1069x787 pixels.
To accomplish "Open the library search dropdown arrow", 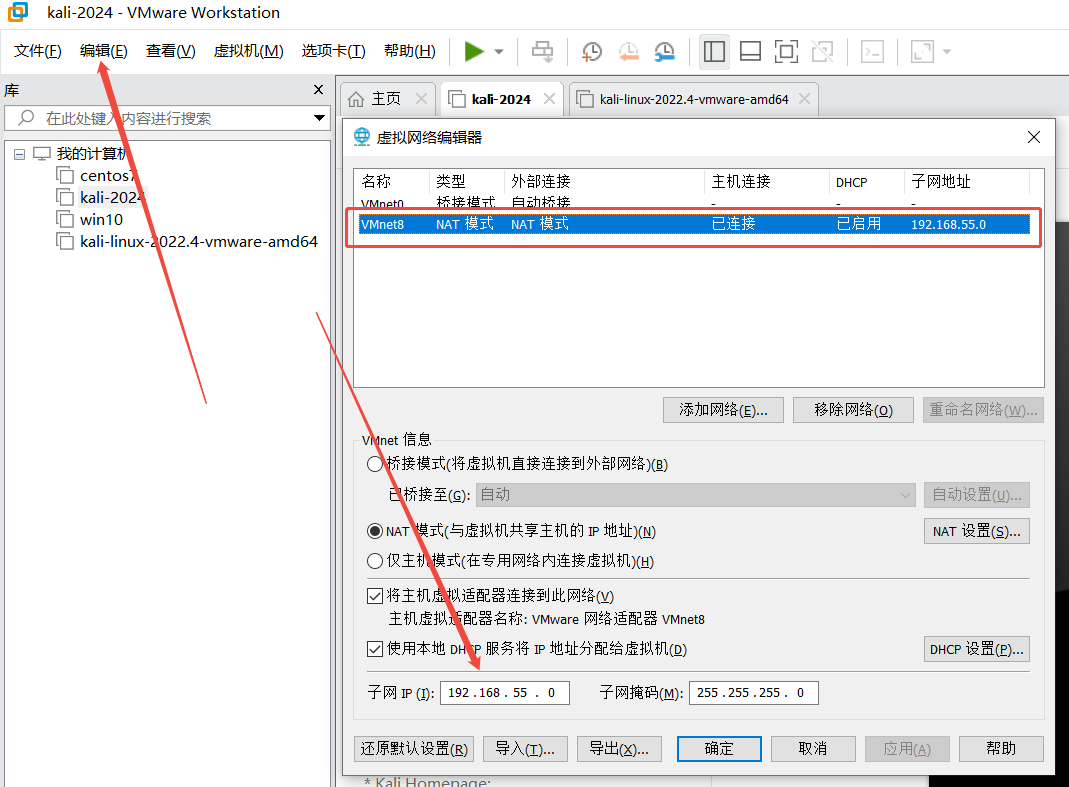I will (x=320, y=118).
